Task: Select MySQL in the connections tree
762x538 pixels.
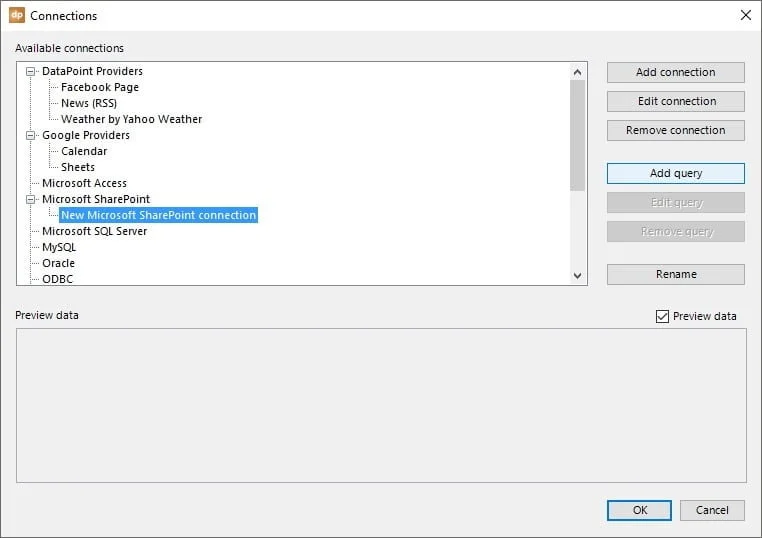Action: click(x=59, y=247)
